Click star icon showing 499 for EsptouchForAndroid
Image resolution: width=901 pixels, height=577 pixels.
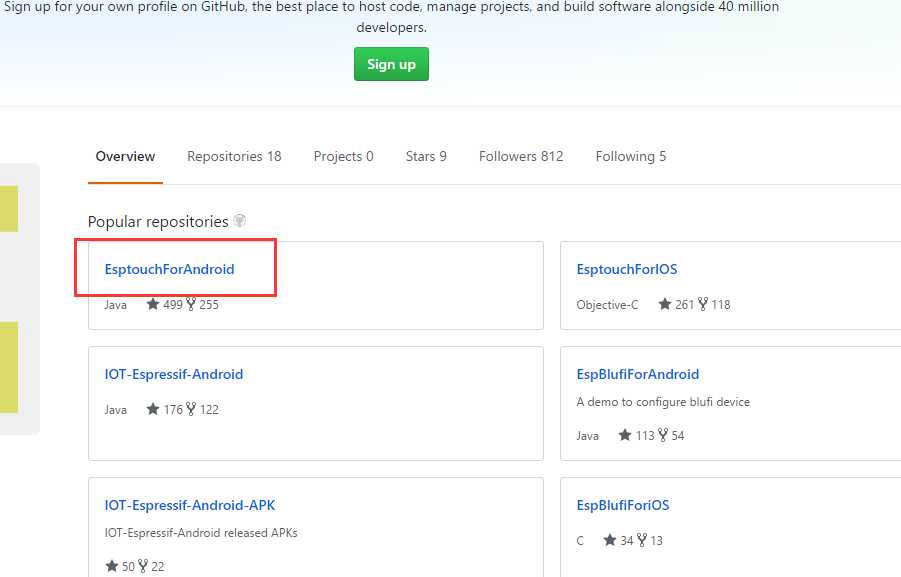click(x=153, y=304)
